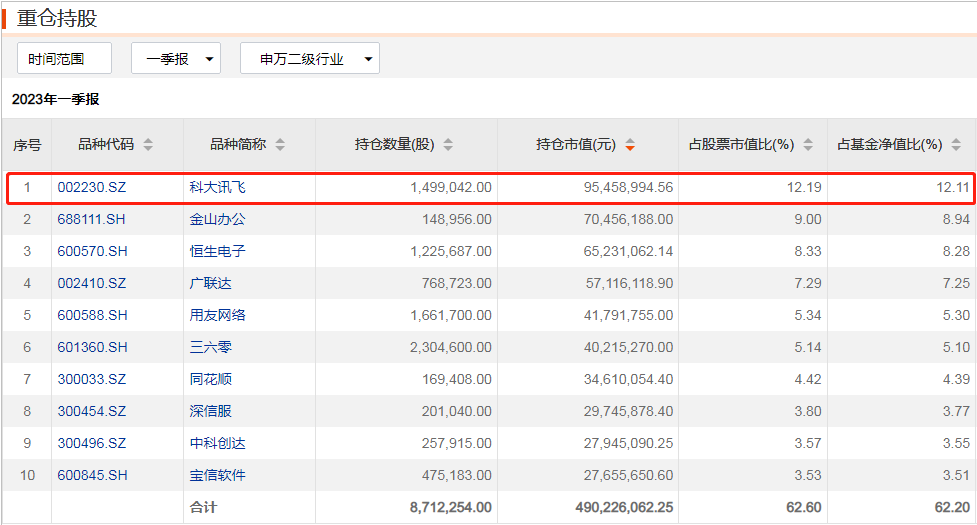Open the 中科创达 stock link
The height and width of the screenshot is (525, 977).
point(217,443)
